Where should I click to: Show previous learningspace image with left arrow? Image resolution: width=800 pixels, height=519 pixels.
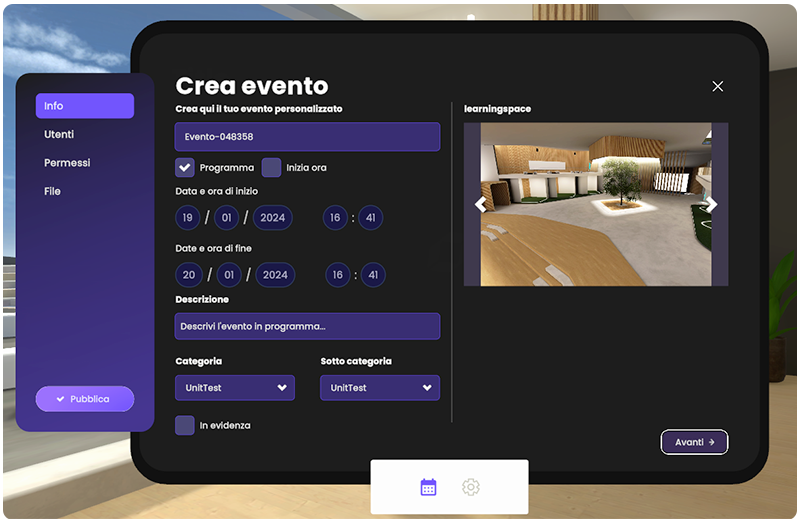pos(480,205)
